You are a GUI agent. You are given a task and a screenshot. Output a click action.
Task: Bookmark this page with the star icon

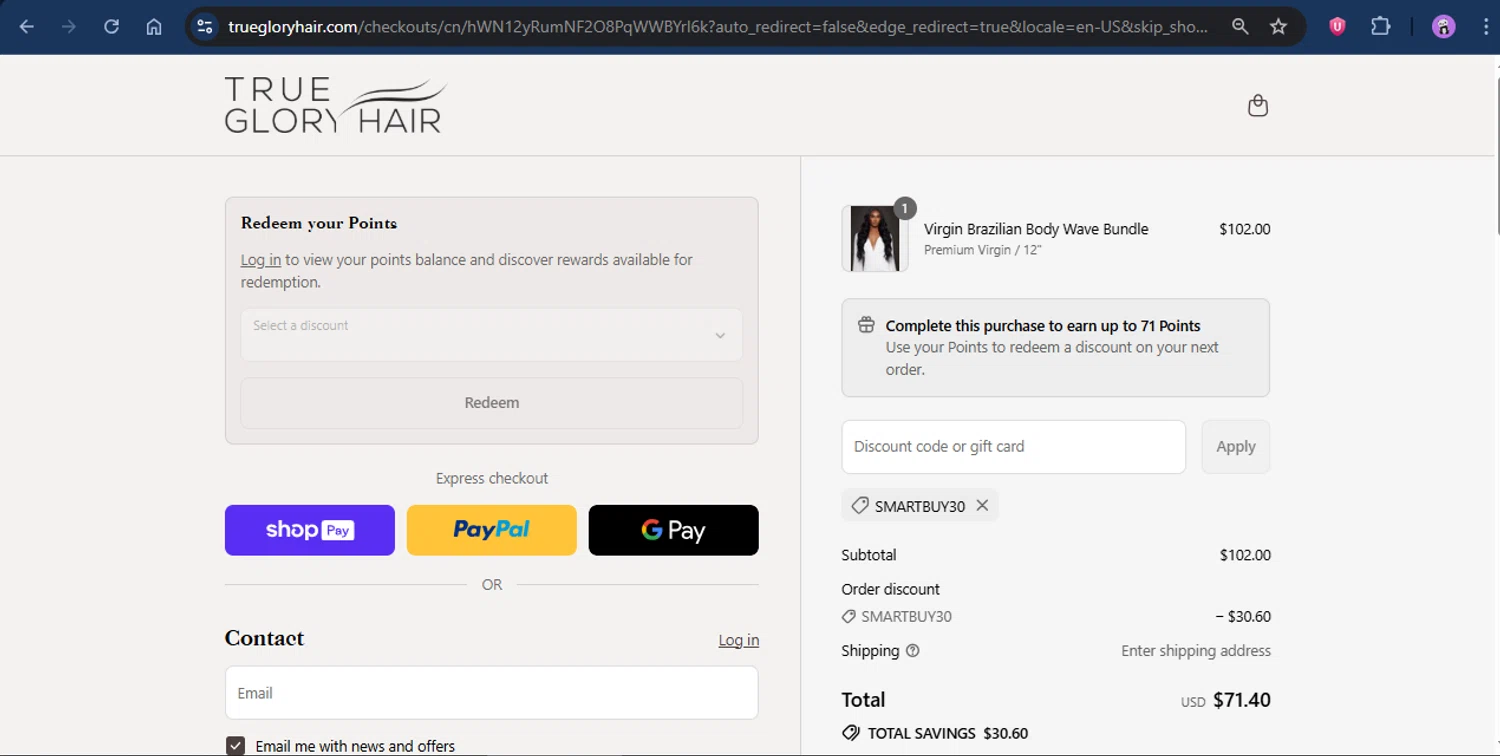(1278, 27)
